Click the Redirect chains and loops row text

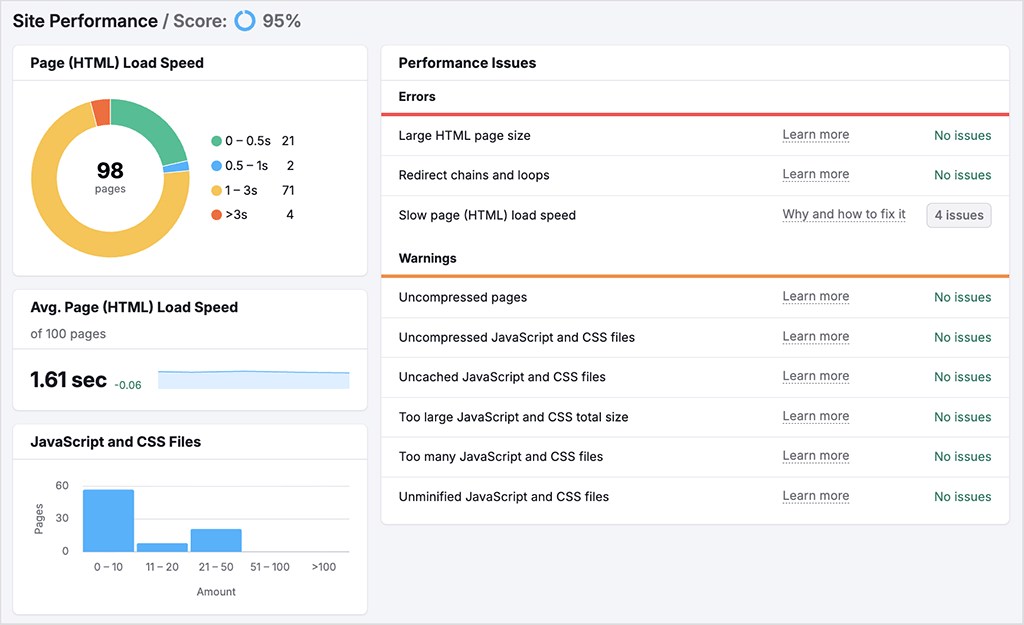click(x=474, y=175)
